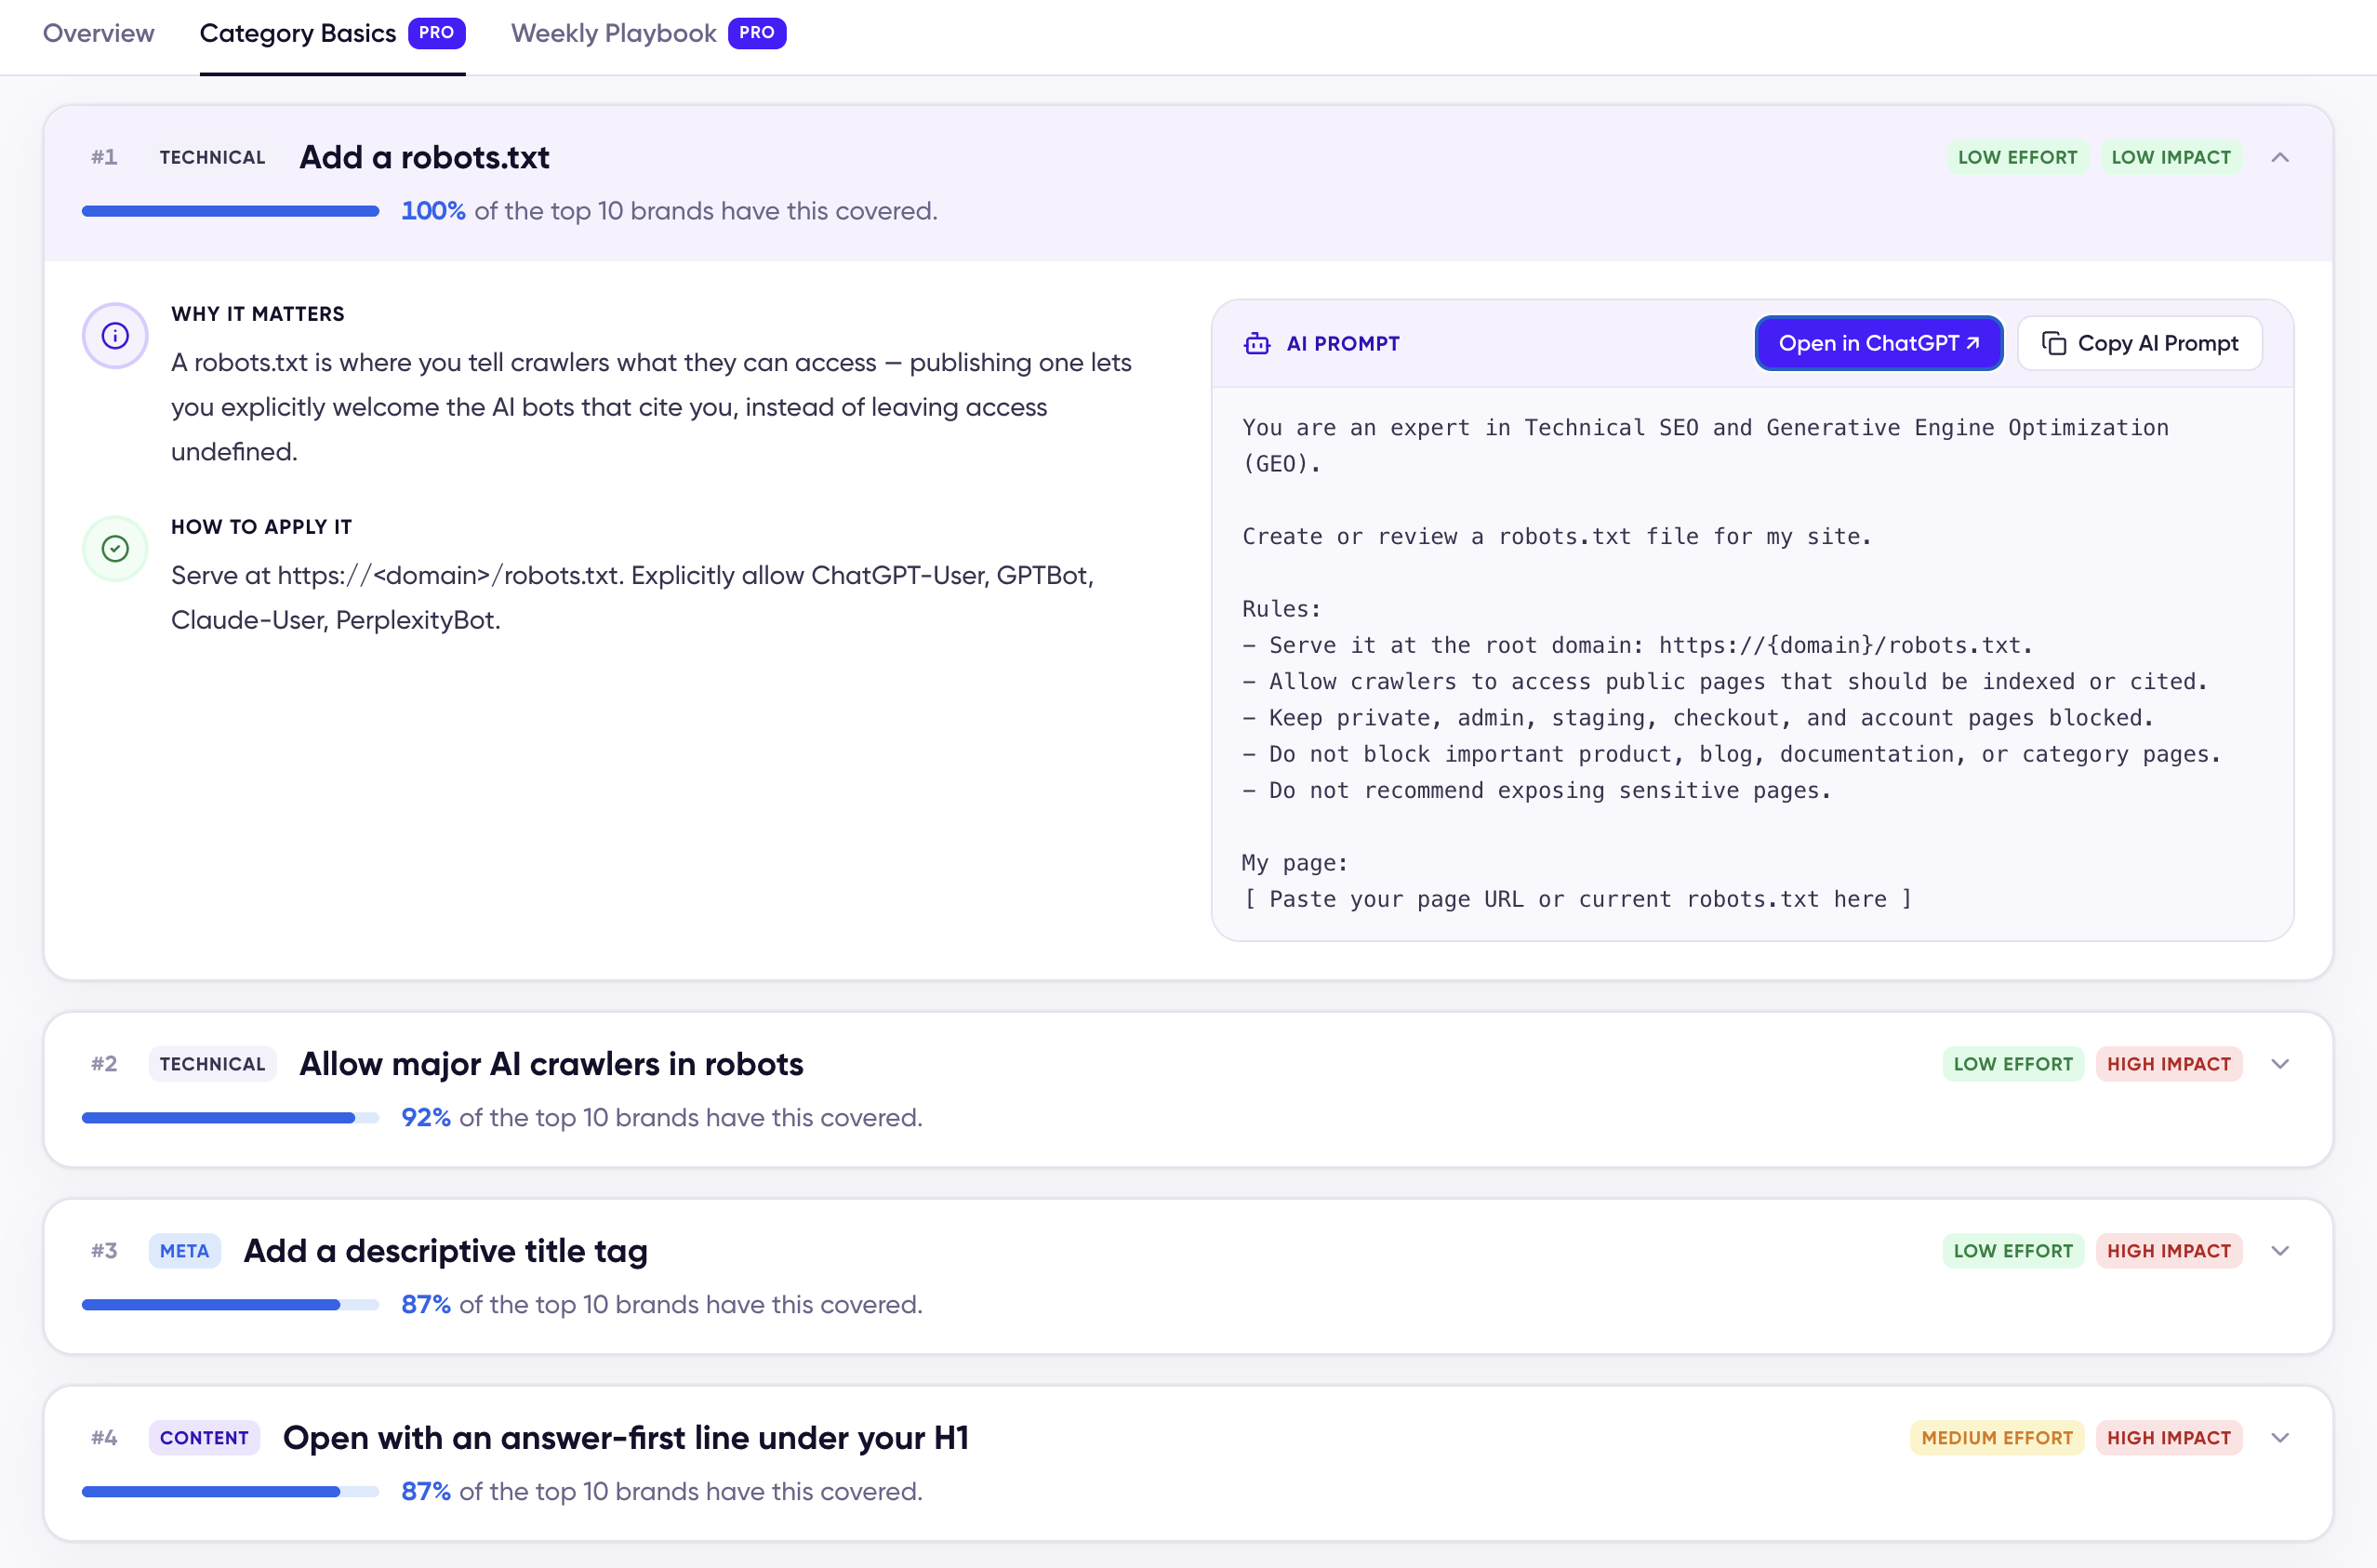Click the copy icon in Copy AI Prompt
The height and width of the screenshot is (1568, 2377).
(x=2054, y=343)
